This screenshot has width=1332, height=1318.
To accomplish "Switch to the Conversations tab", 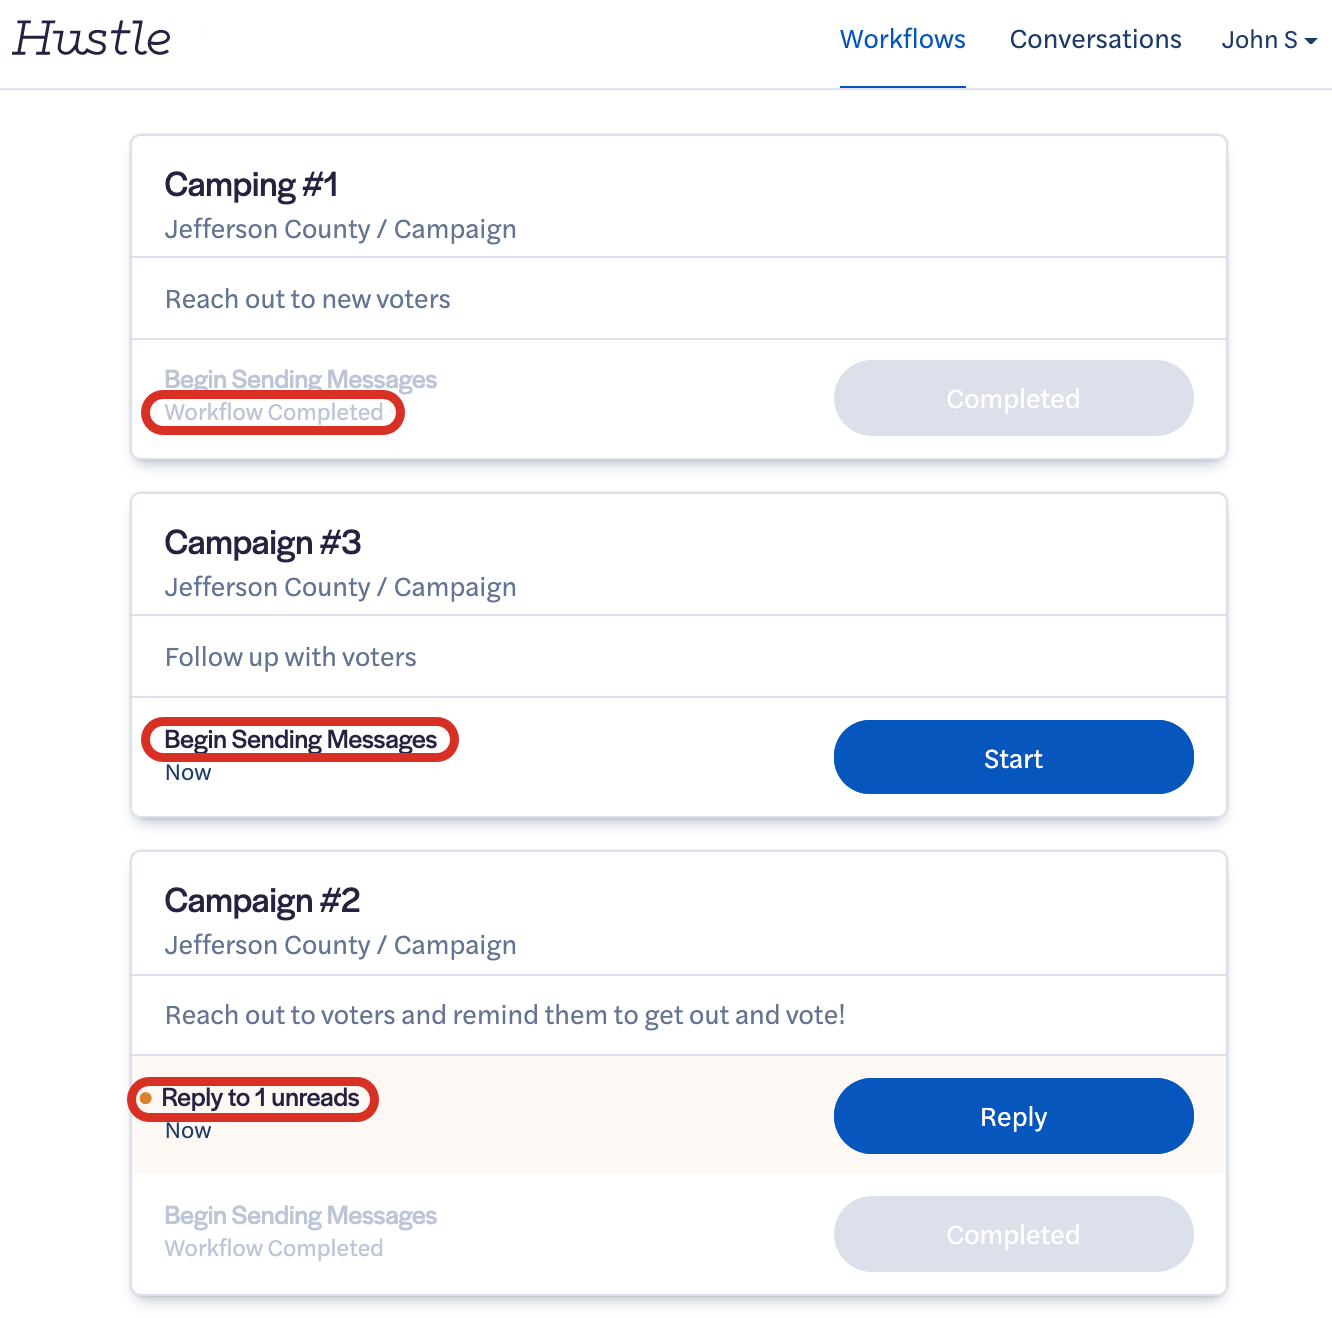I will point(1095,39).
